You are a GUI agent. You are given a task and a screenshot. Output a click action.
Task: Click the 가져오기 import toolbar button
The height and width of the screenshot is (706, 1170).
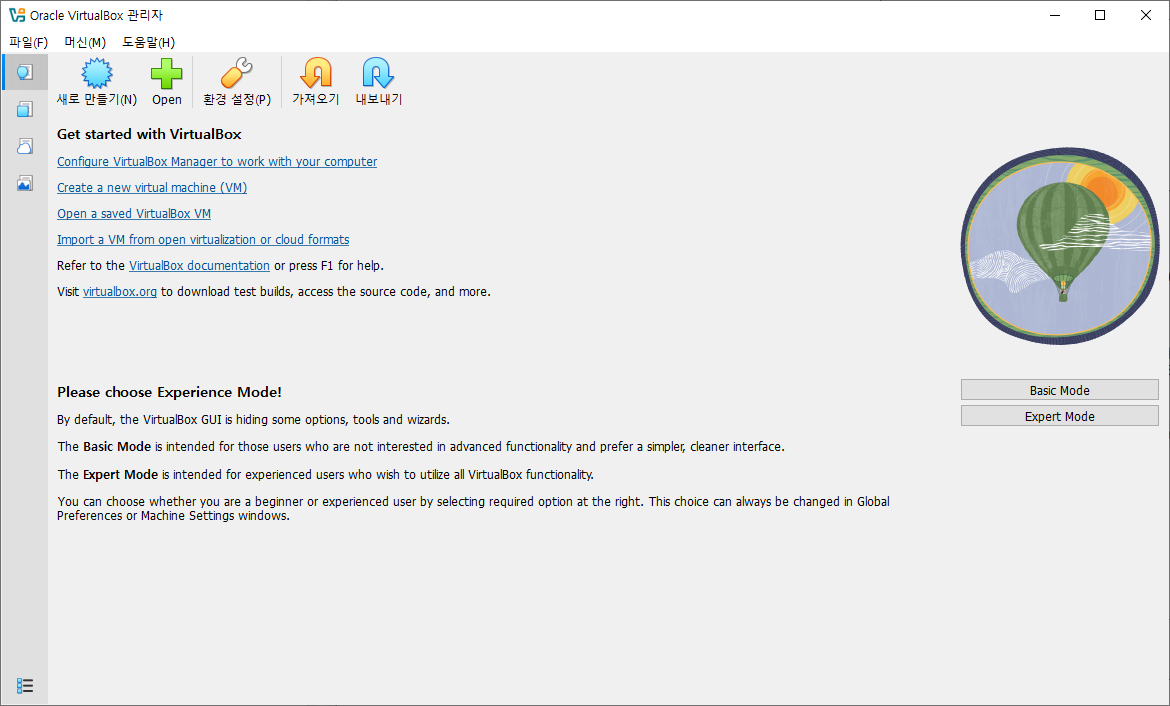[x=316, y=82]
